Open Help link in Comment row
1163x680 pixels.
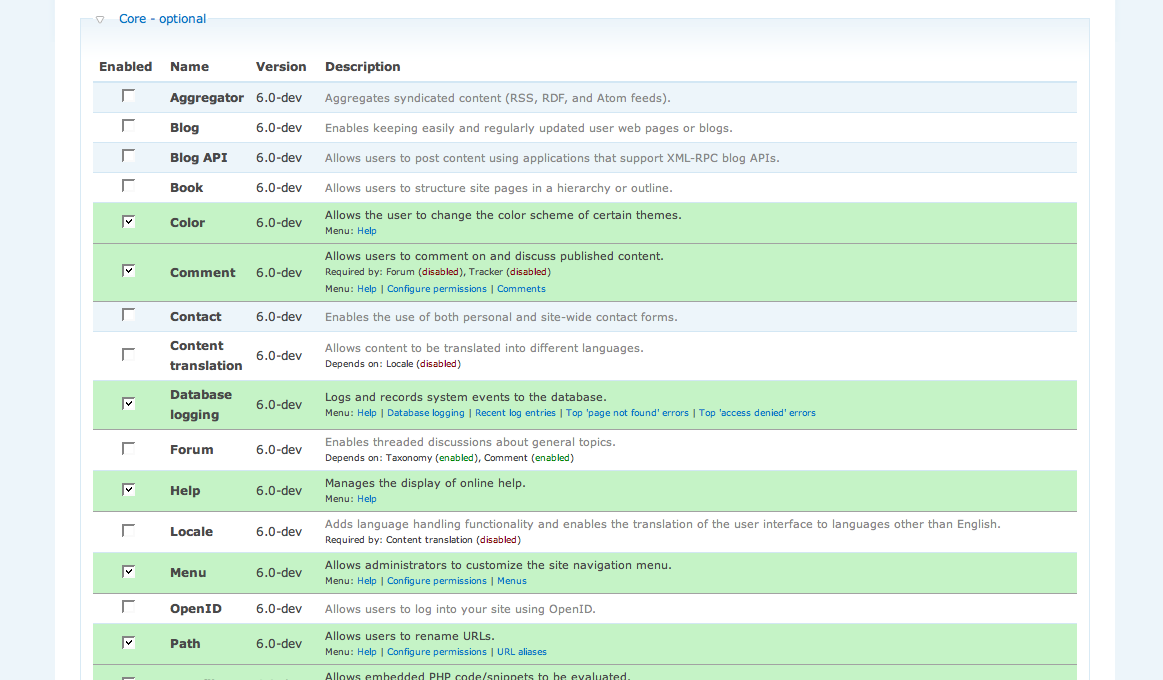tap(366, 288)
